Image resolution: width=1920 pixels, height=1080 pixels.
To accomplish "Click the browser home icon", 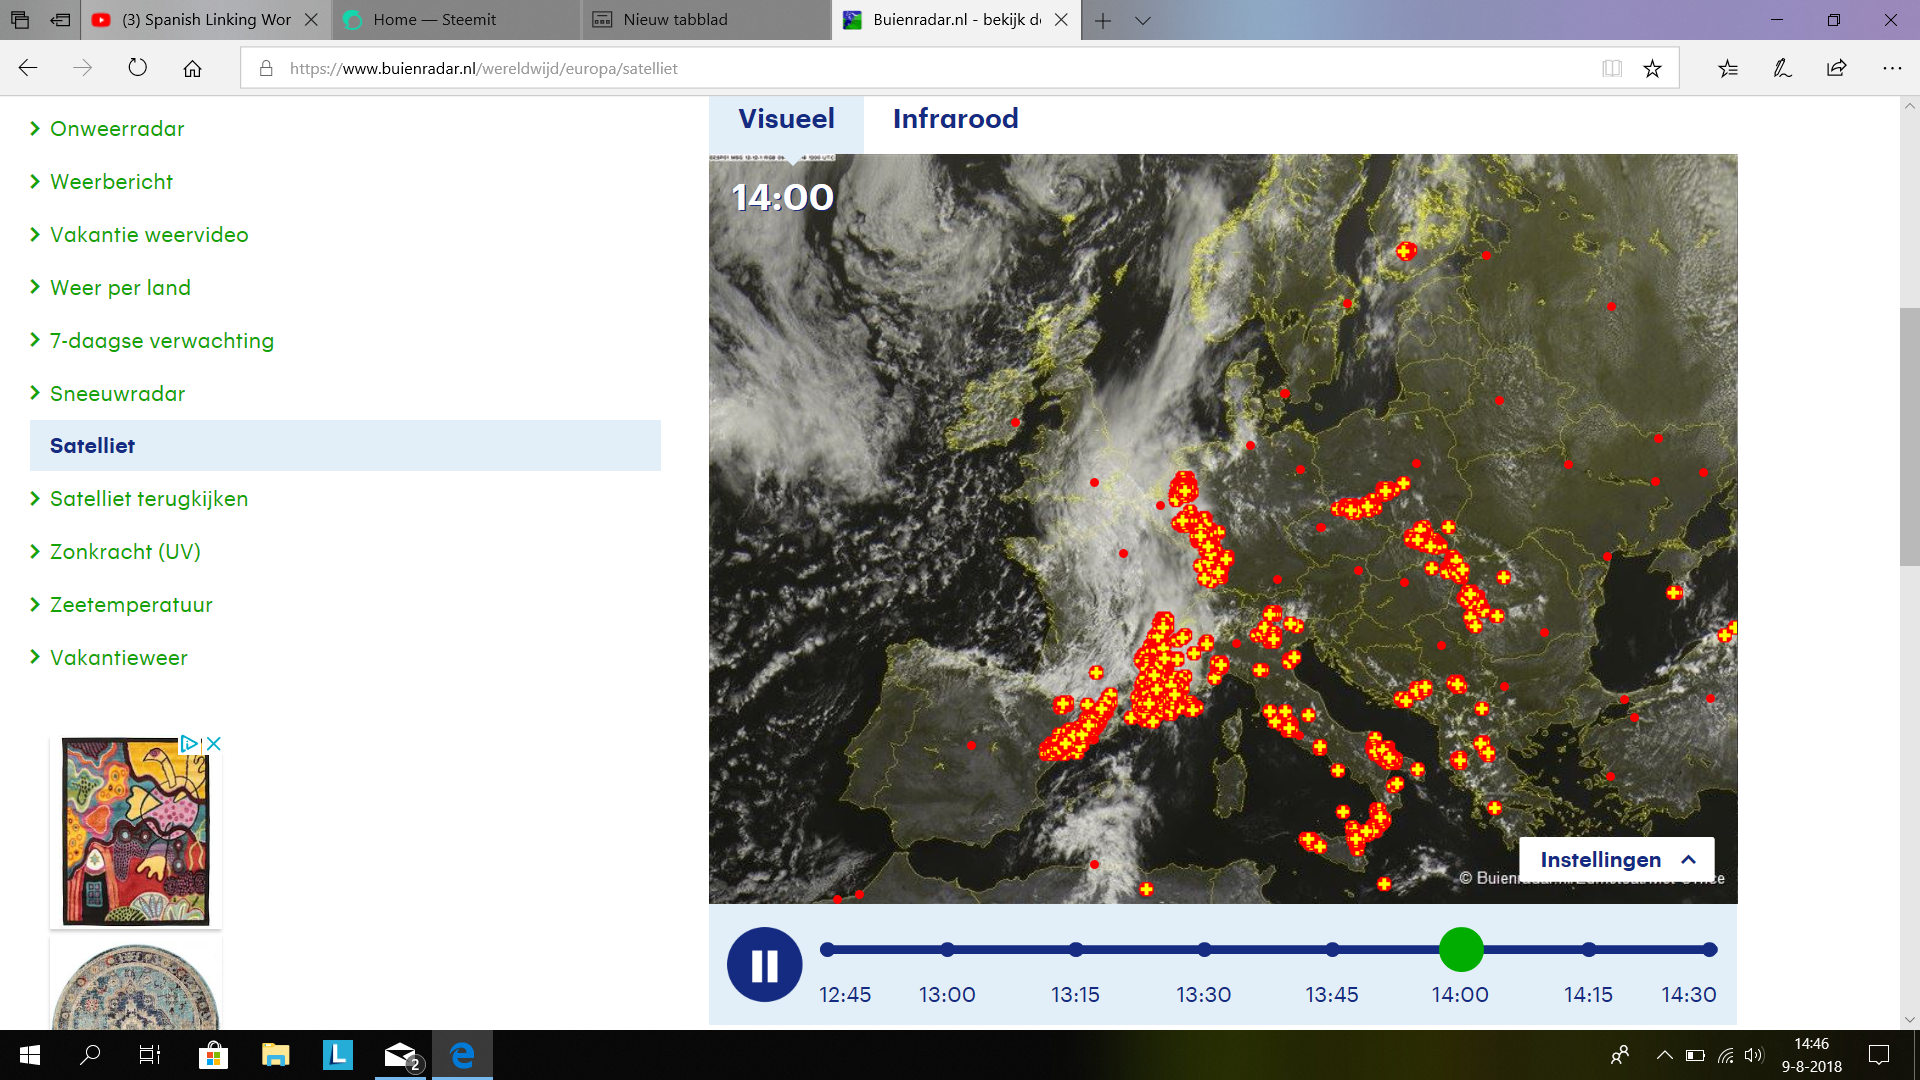I will (x=192, y=68).
